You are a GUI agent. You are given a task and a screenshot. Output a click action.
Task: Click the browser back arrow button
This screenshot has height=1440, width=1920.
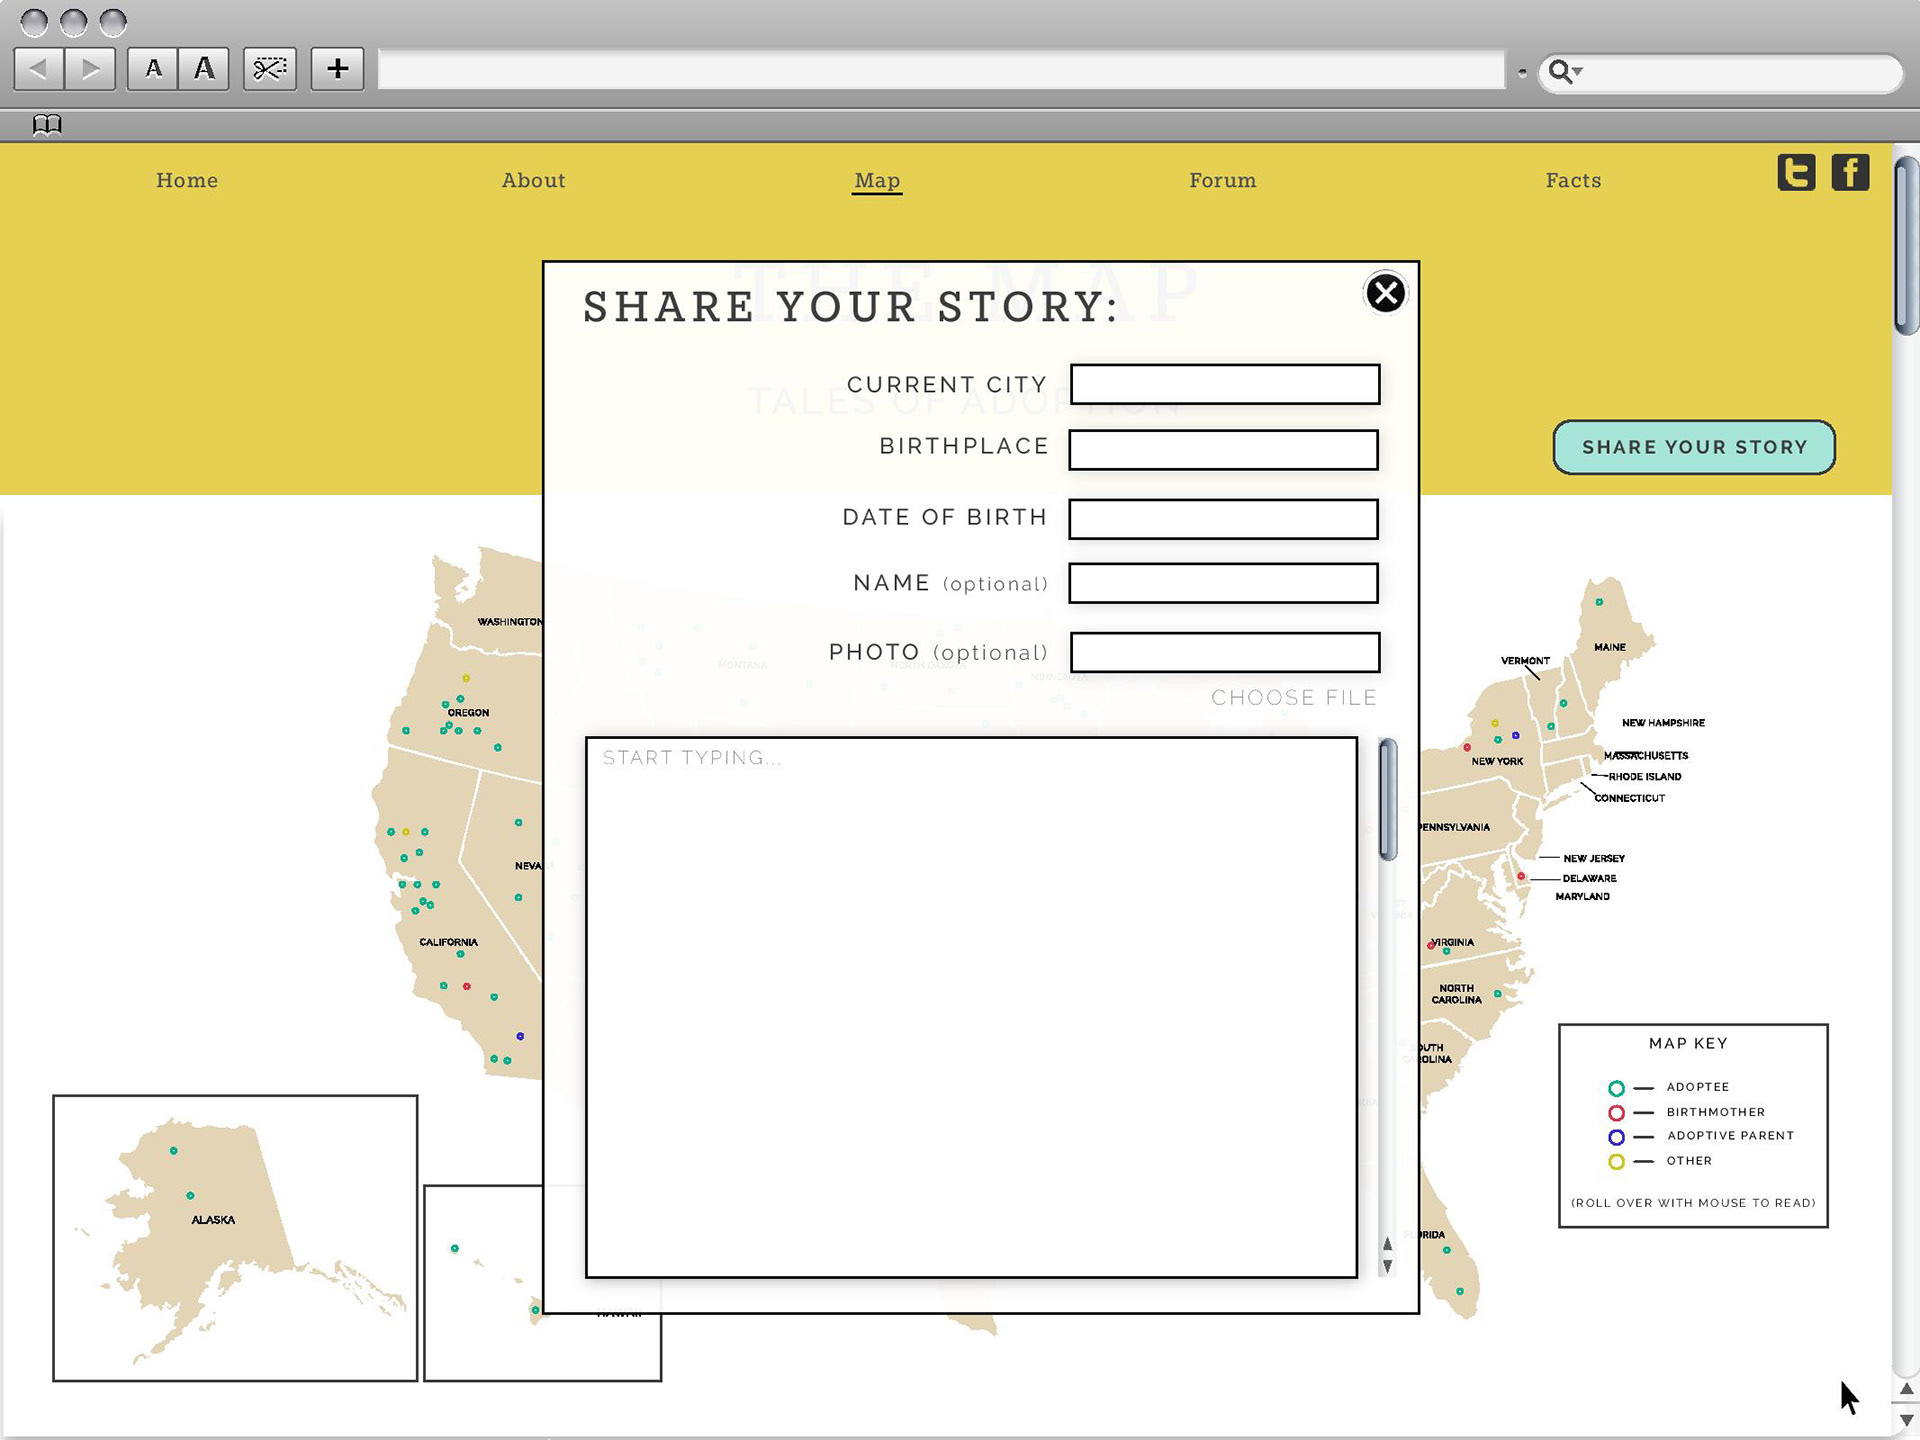click(39, 69)
